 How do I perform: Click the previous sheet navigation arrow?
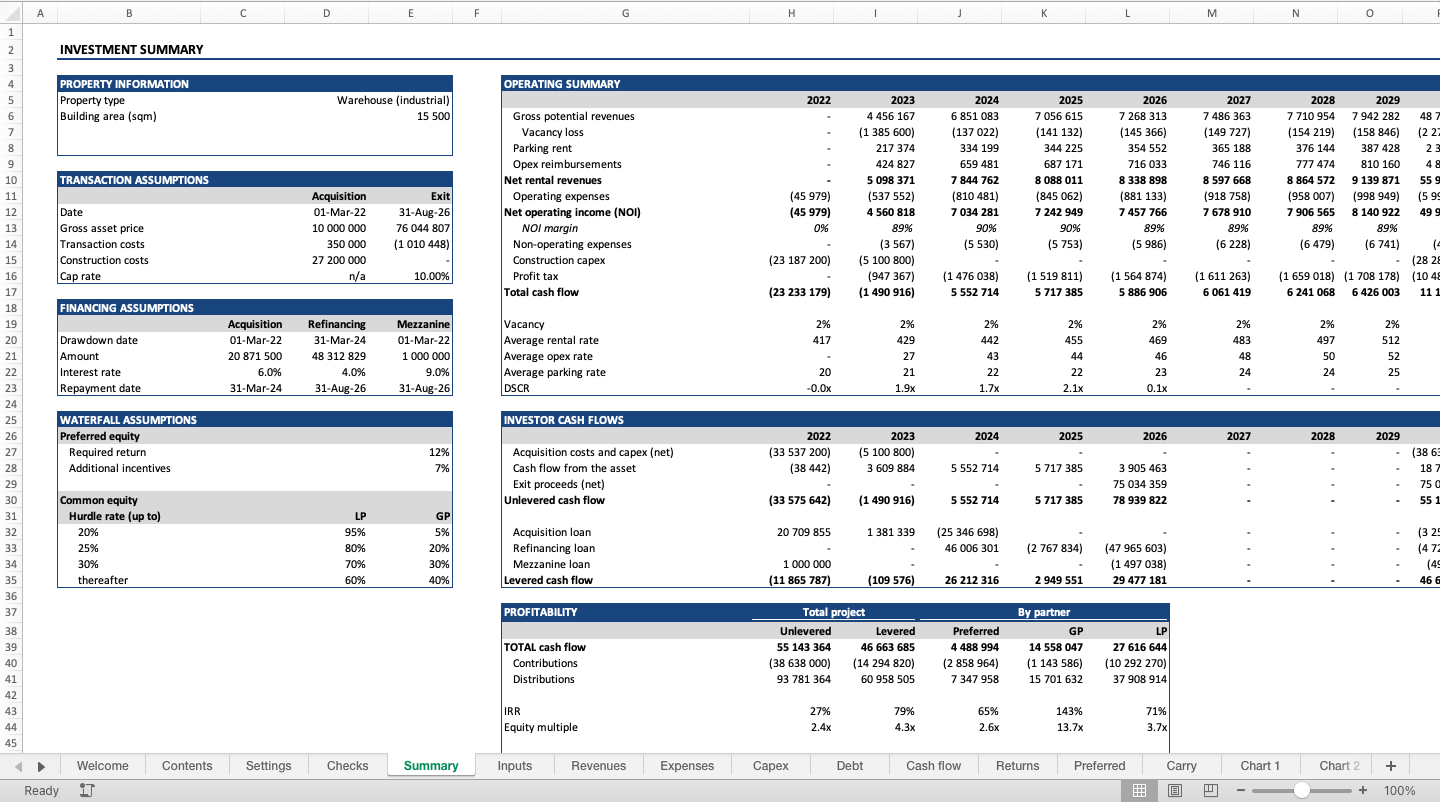pyautogui.click(x=18, y=765)
